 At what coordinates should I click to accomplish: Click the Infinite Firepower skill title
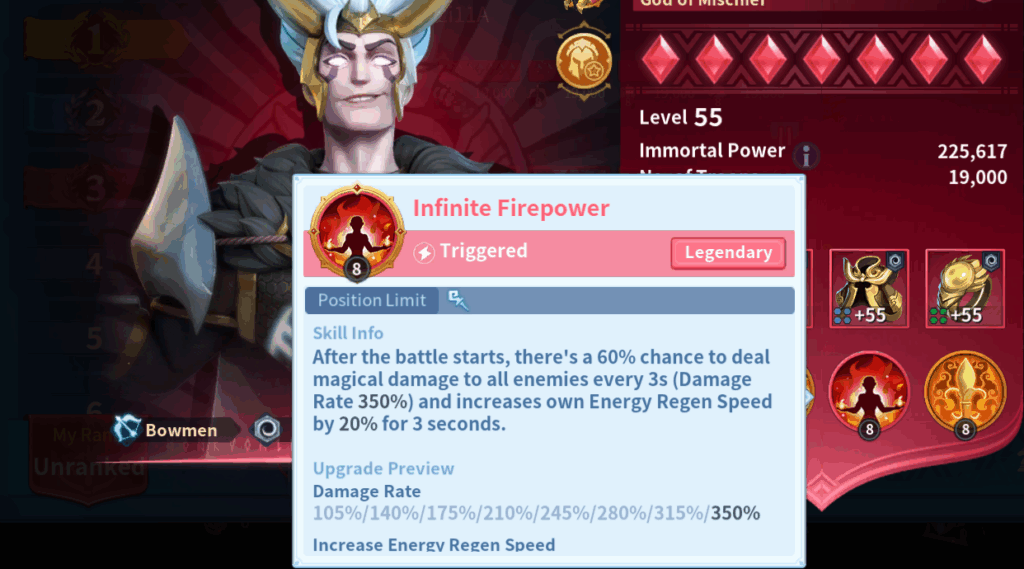point(511,208)
